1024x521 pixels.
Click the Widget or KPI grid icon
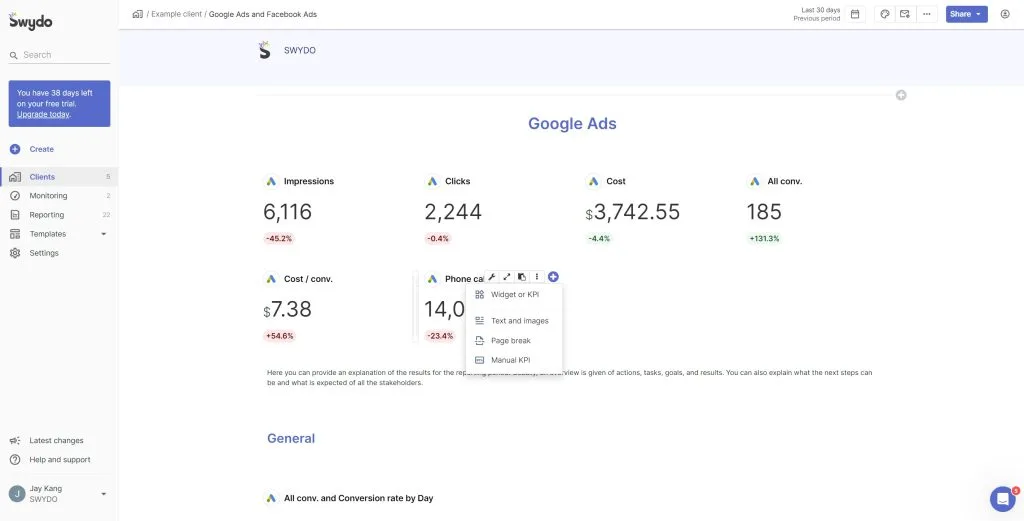[x=479, y=294]
